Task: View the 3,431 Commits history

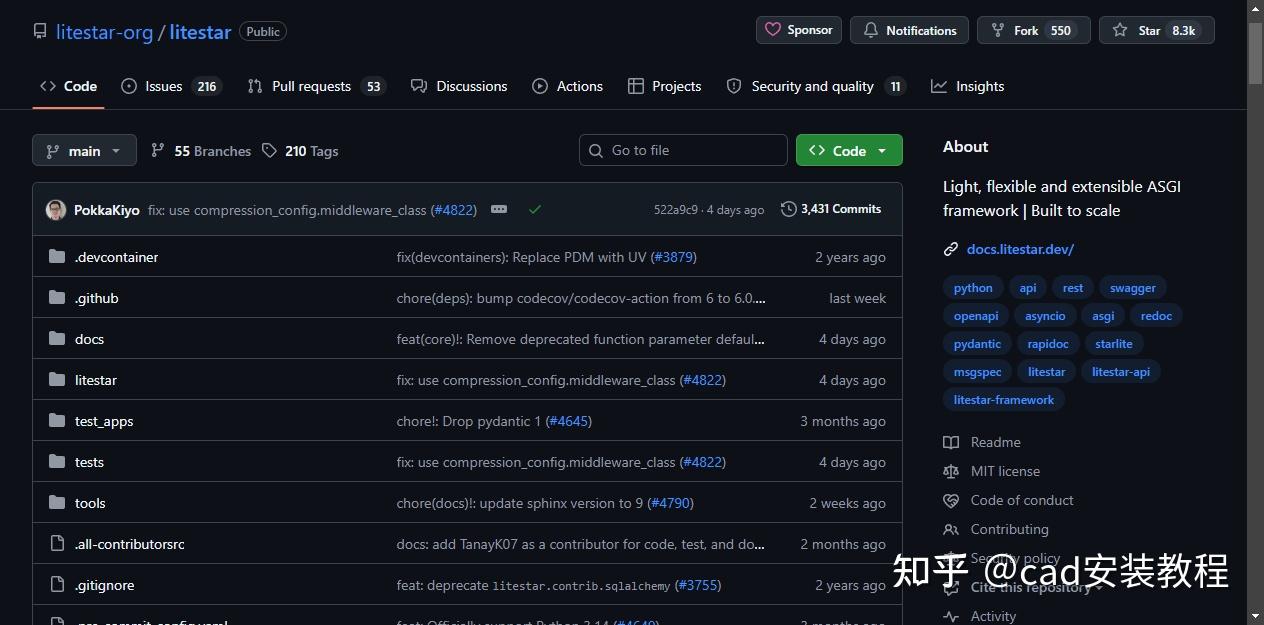Action: 831,209
